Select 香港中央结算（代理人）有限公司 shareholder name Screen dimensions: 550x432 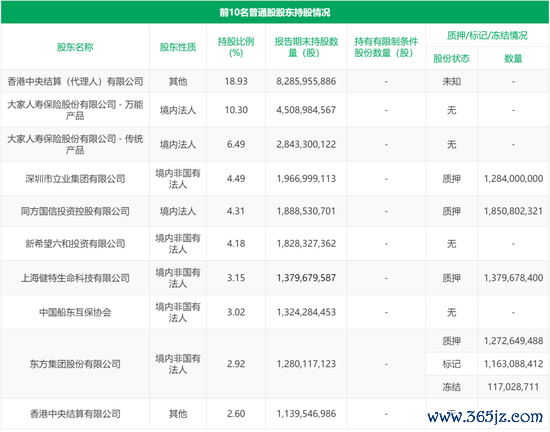coord(75,81)
